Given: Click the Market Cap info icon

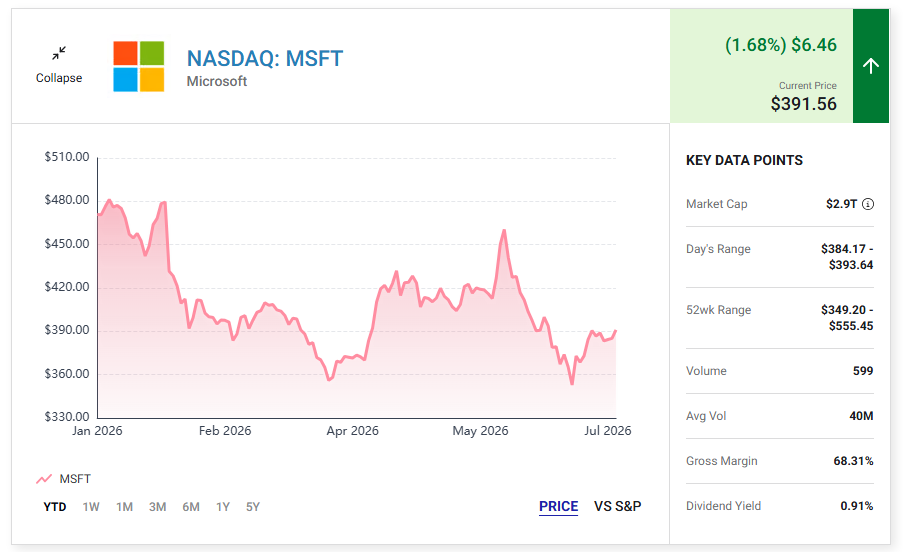Looking at the screenshot, I should pyautogui.click(x=868, y=204).
